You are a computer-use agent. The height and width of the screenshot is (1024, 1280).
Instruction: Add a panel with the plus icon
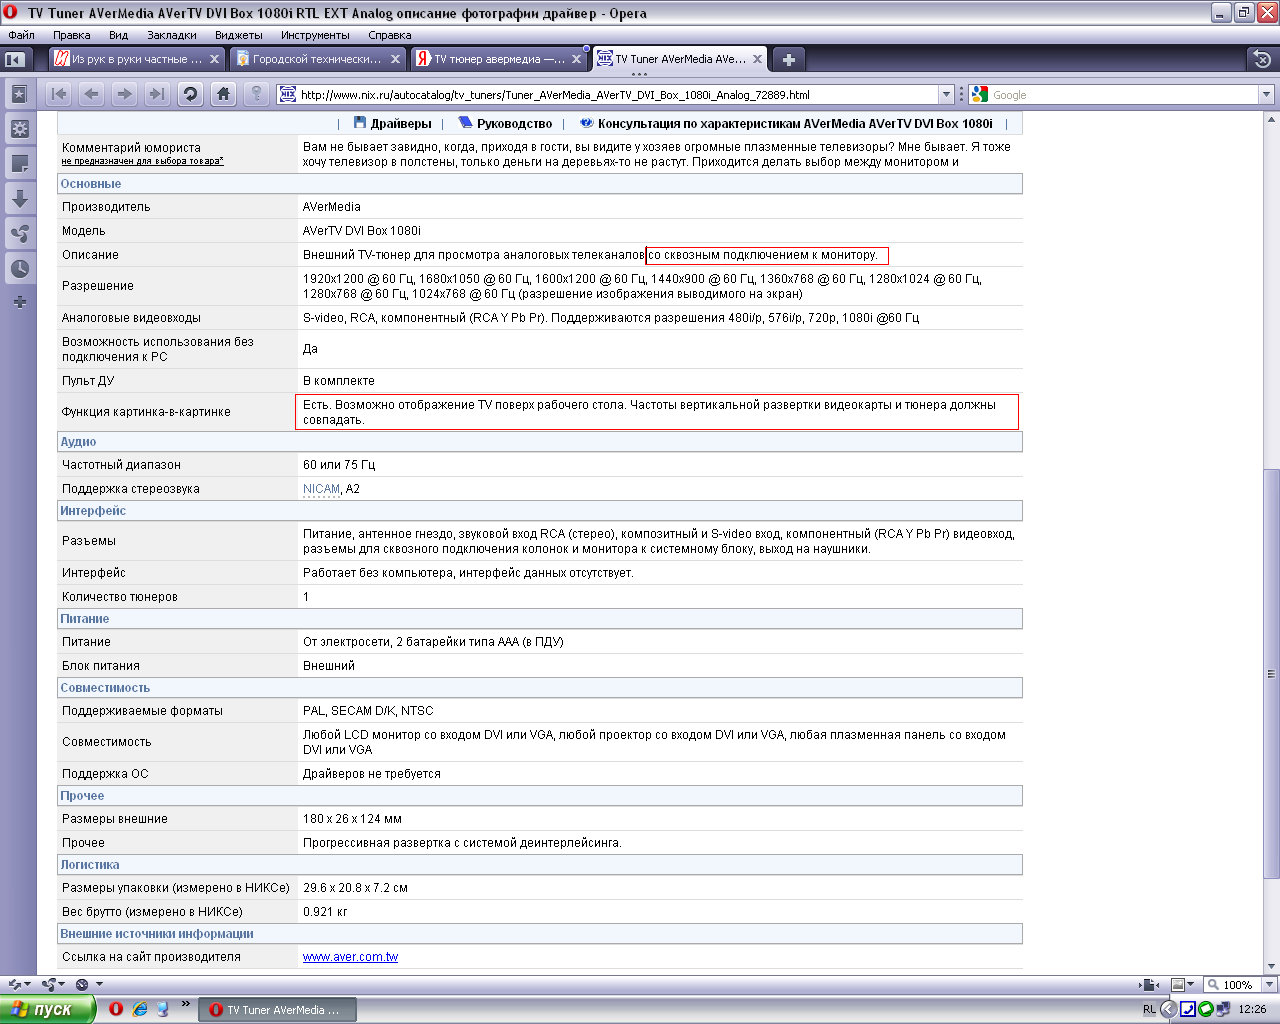tap(19, 302)
